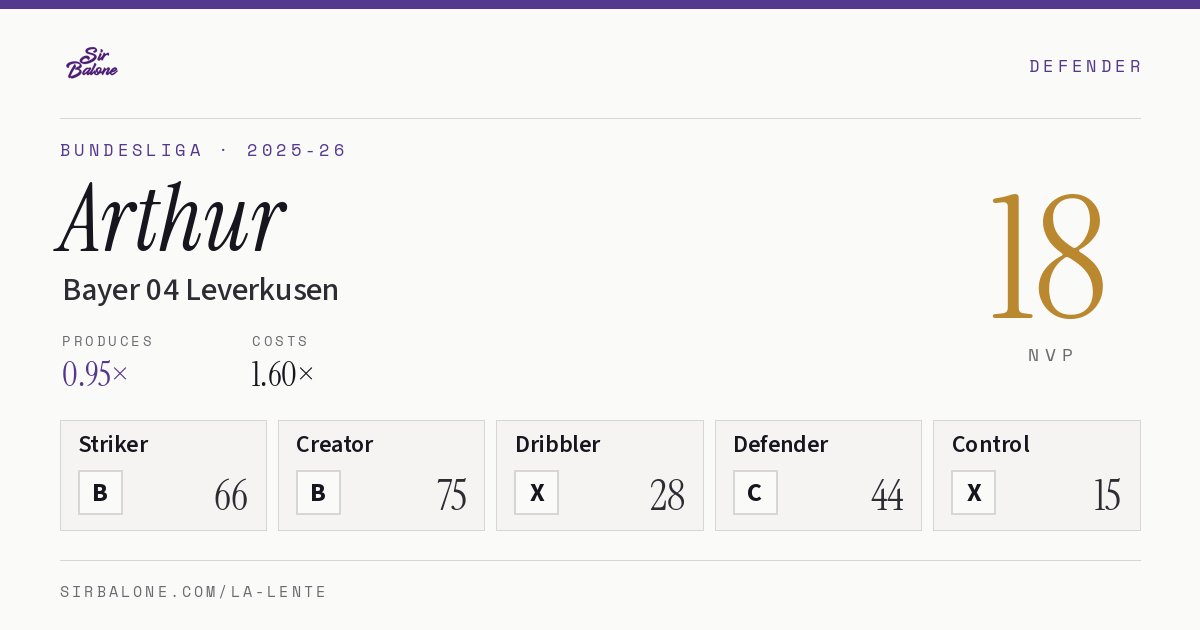This screenshot has width=1200, height=630.
Task: Click the Produces 0.95× value
Action: coord(95,374)
